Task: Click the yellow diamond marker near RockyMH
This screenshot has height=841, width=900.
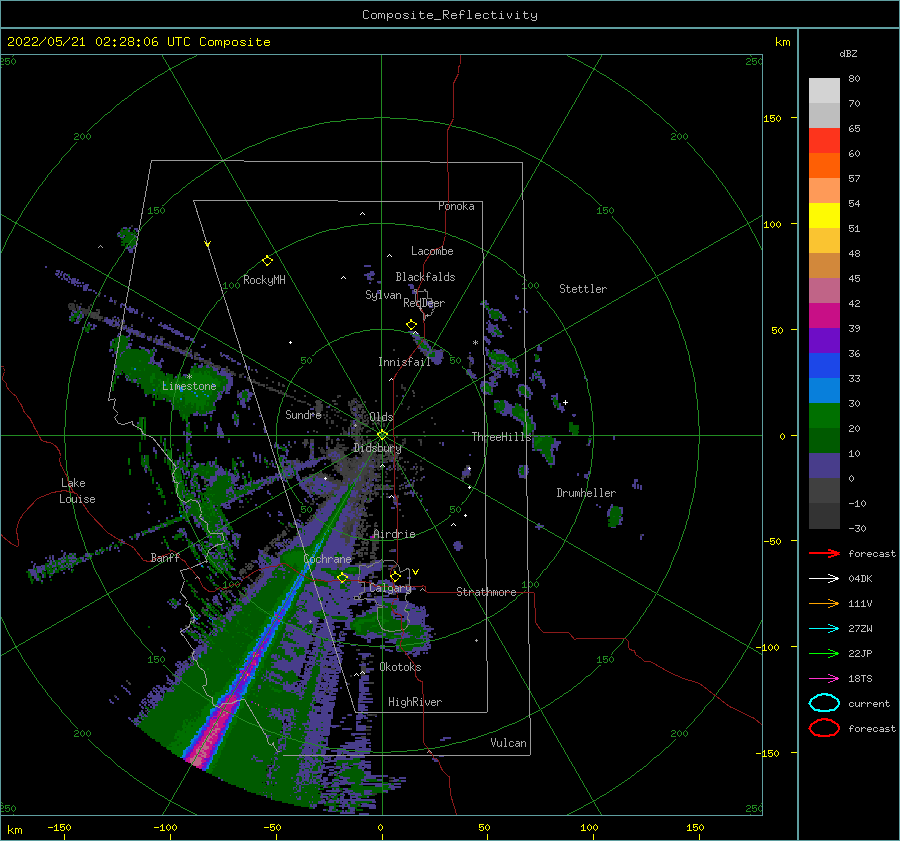Action: point(267,261)
